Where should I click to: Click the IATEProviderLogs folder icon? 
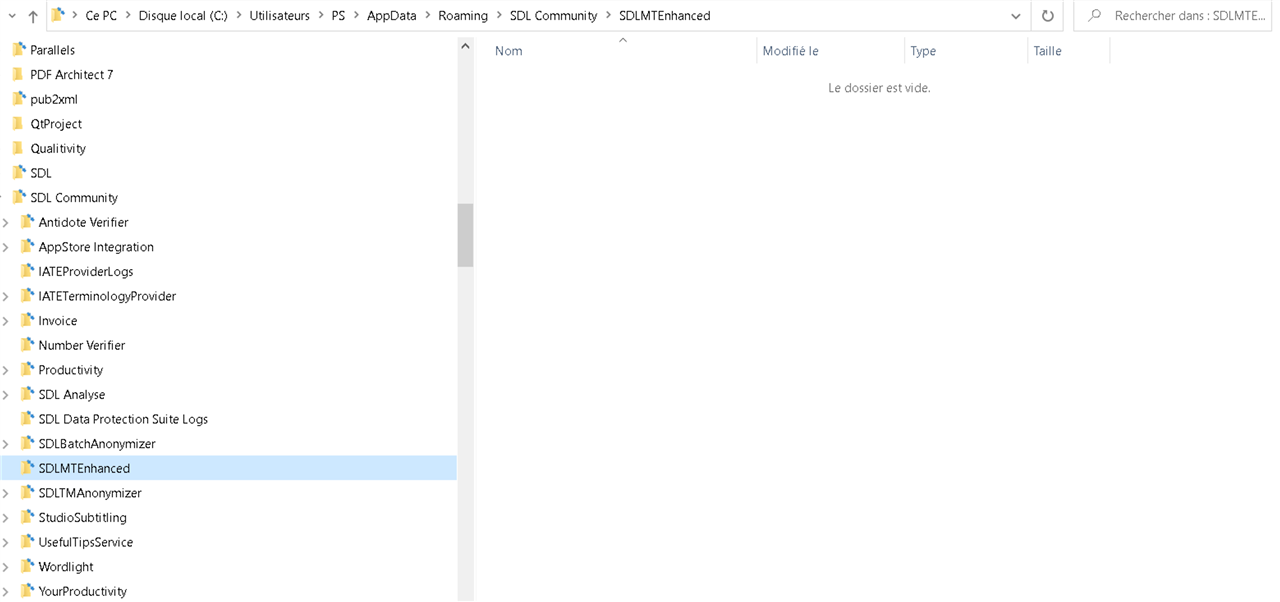click(x=27, y=271)
